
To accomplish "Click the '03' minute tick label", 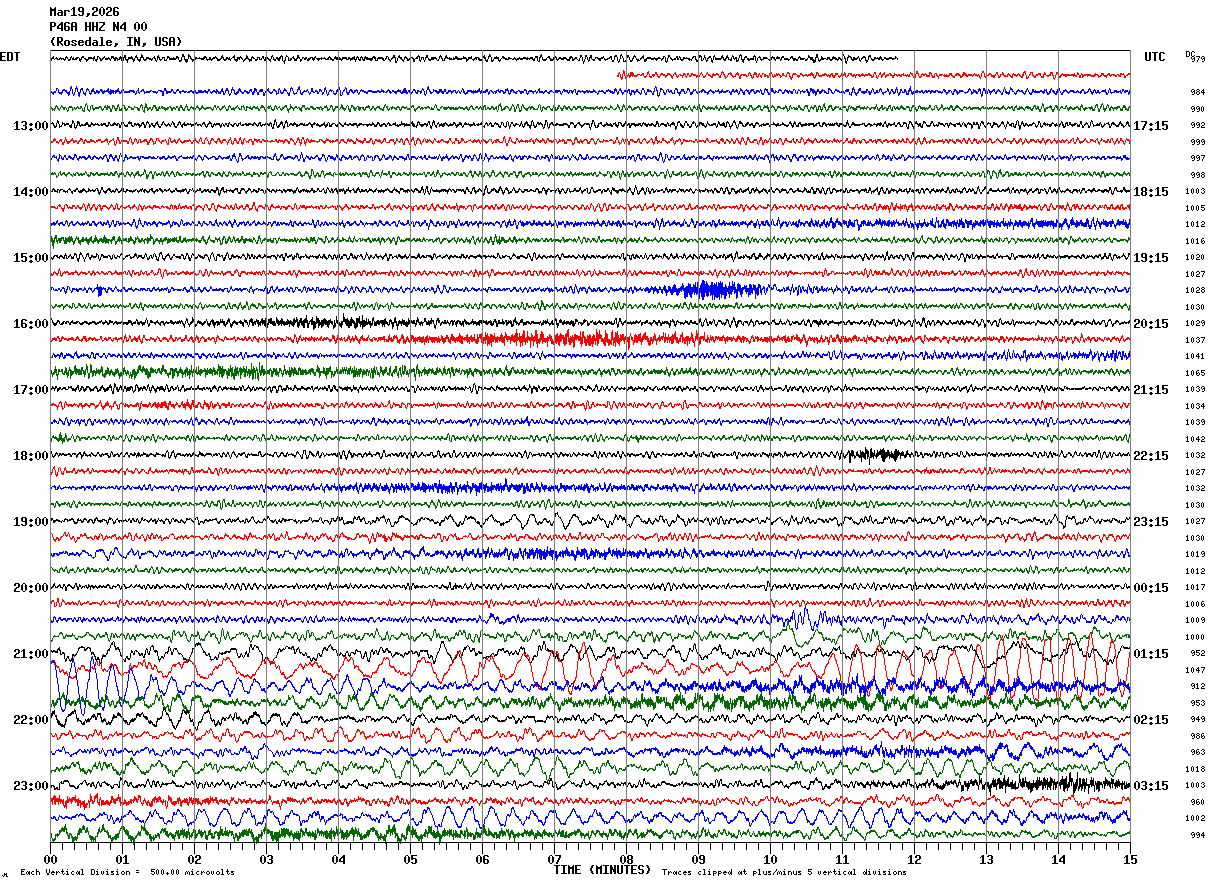I will click(x=266, y=859).
